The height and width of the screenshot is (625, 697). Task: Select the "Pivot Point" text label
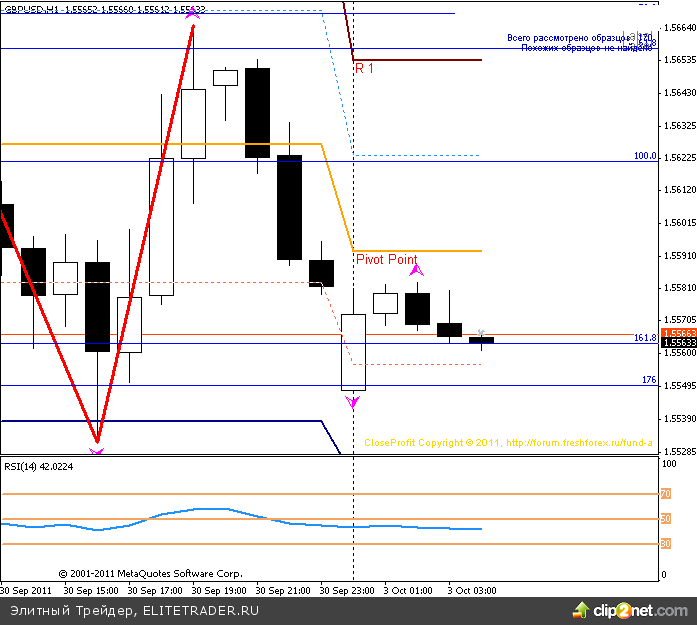click(387, 260)
